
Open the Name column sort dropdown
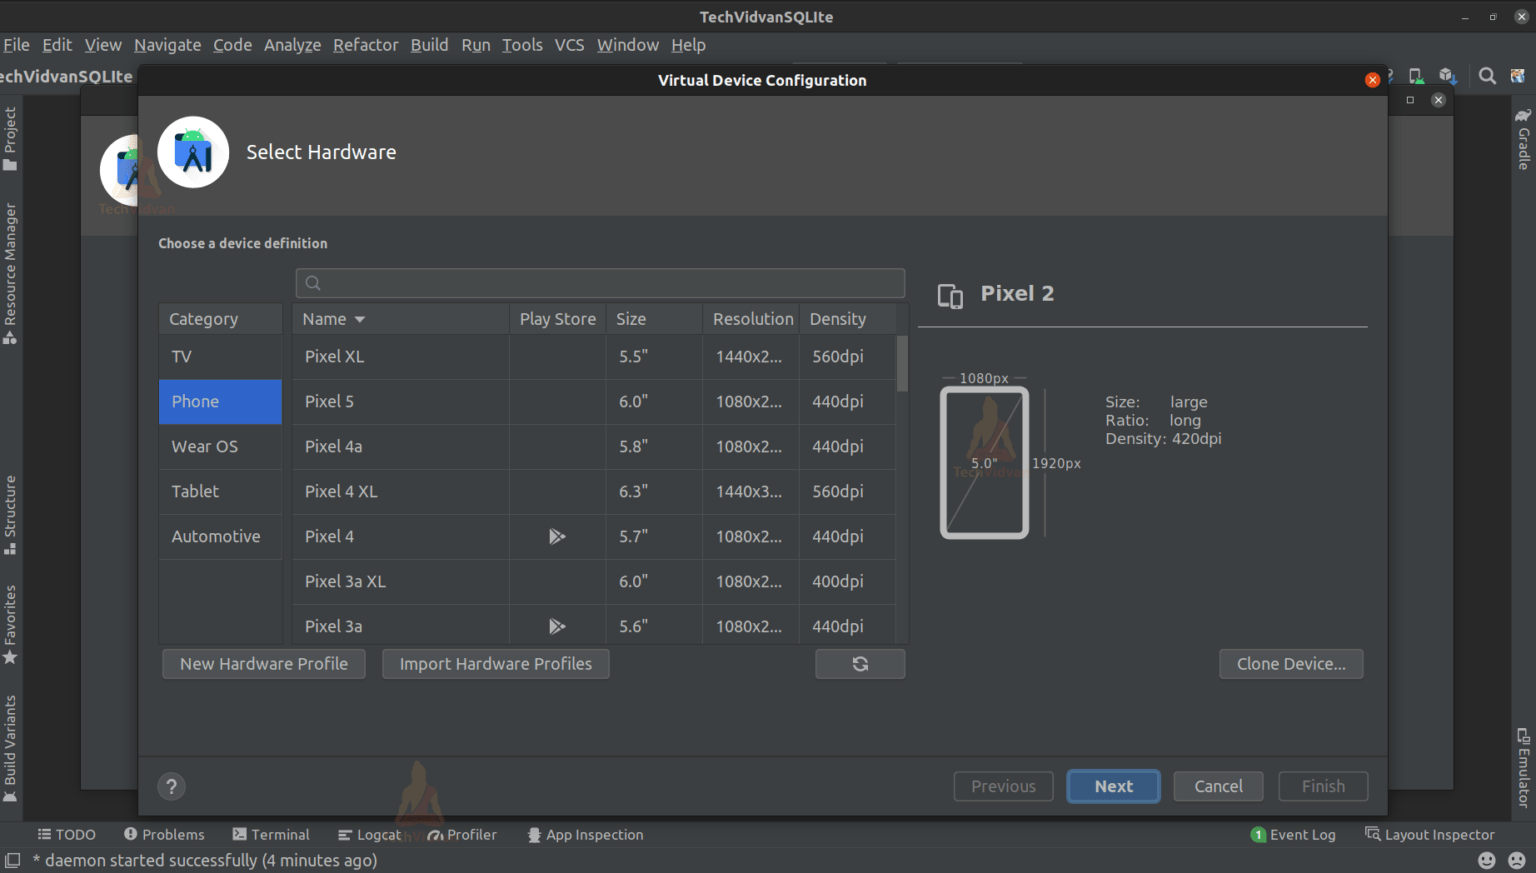coord(358,318)
